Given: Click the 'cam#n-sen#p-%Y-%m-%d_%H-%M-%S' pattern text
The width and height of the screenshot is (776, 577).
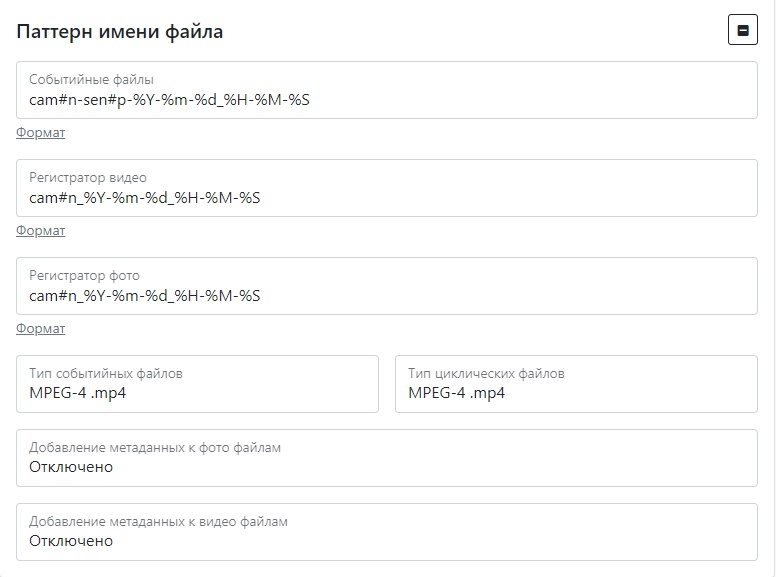Looking at the screenshot, I should coord(169,100).
